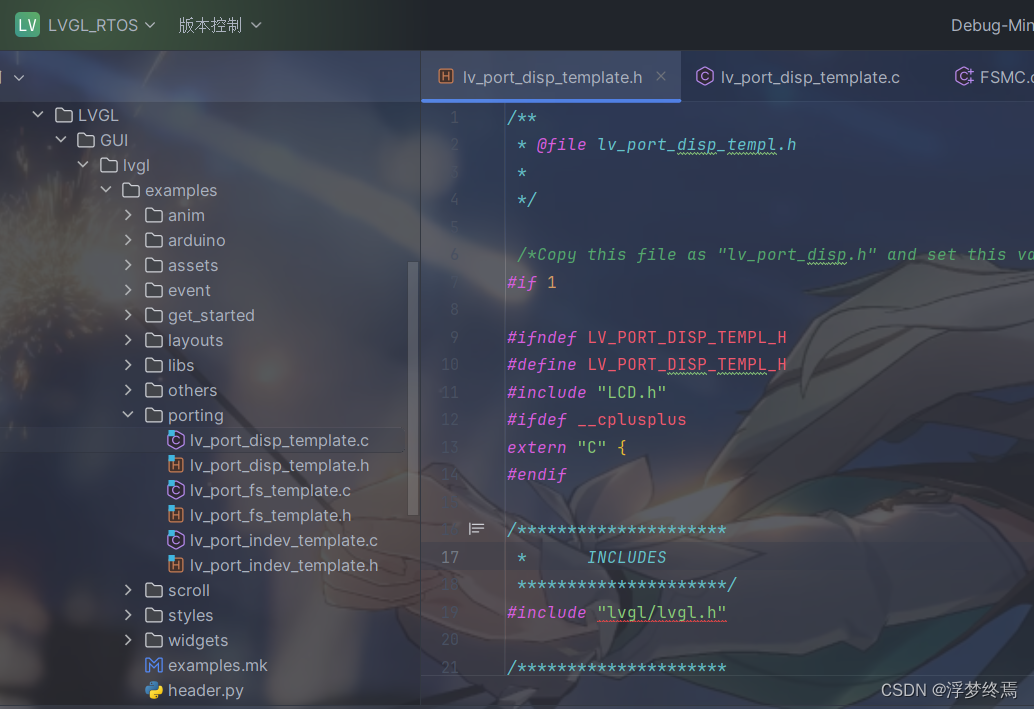Close the lv_port_disp_template.h tab
1034x709 pixels.
tap(660, 75)
